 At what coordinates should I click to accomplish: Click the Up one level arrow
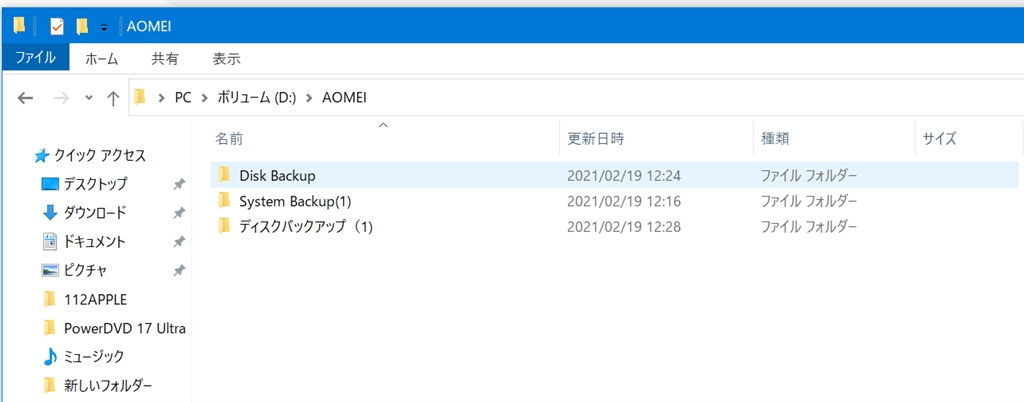click(x=113, y=98)
